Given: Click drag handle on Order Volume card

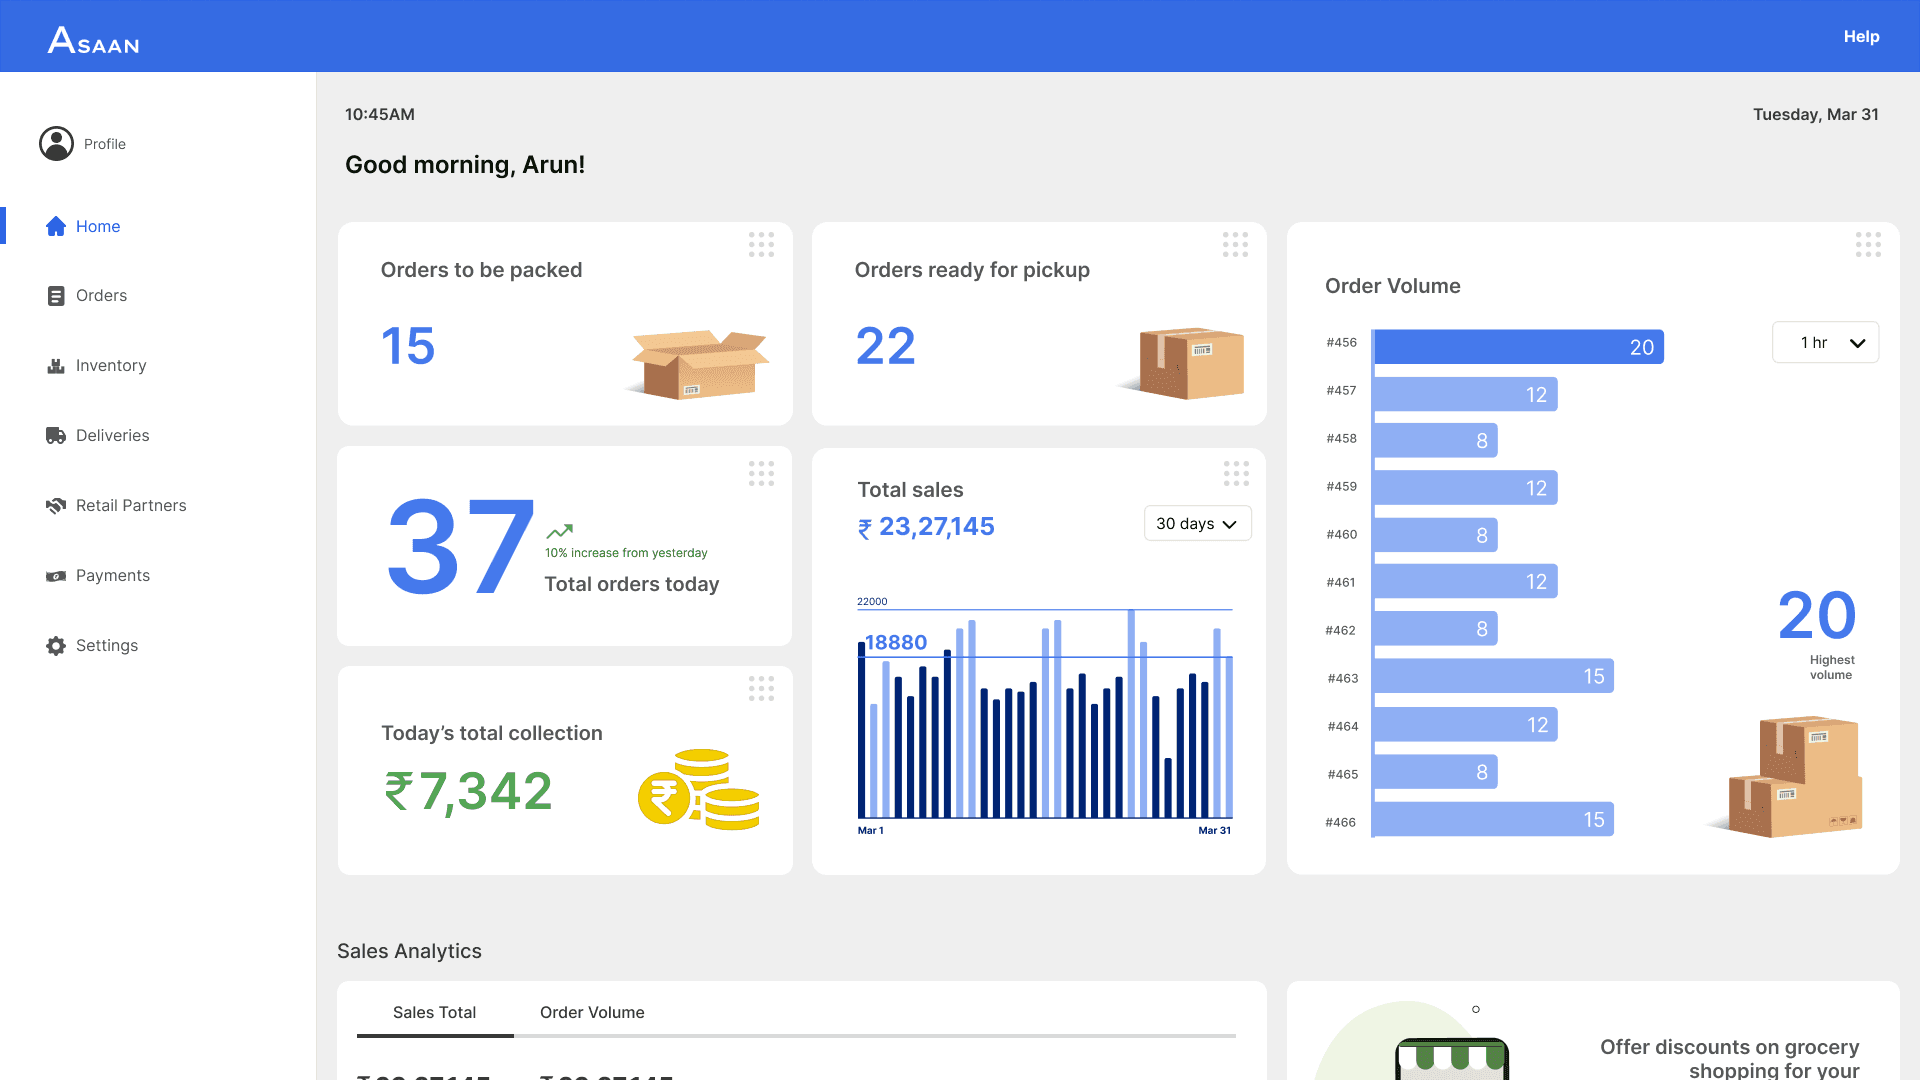Looking at the screenshot, I should (1868, 245).
